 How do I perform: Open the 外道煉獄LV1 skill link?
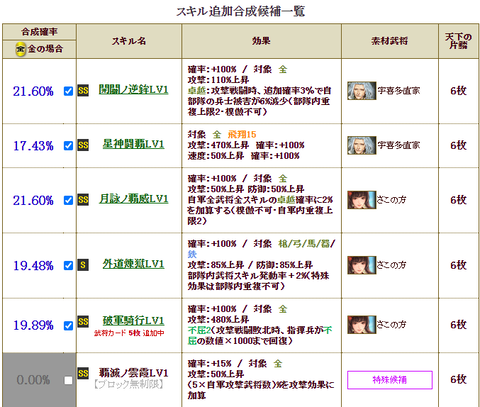click(133, 264)
